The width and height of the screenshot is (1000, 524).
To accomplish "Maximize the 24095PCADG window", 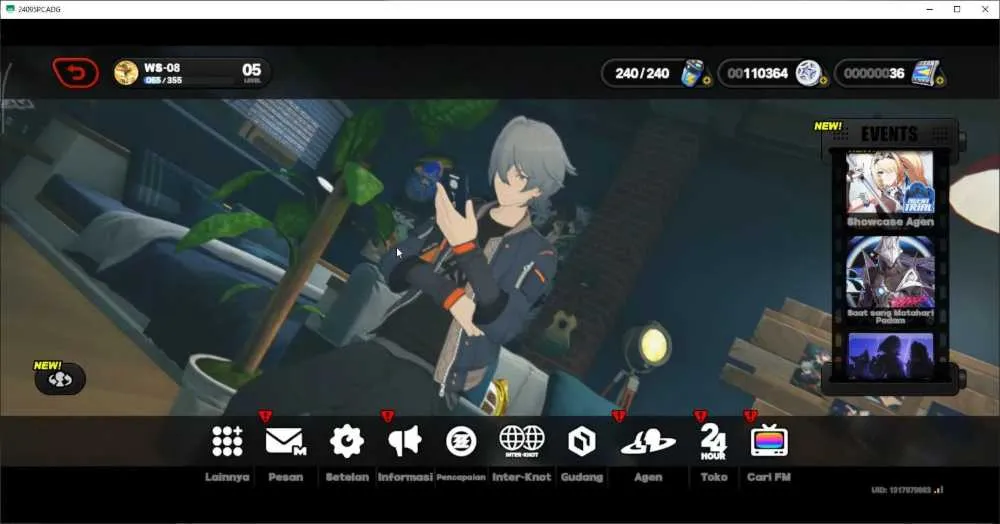I will tap(957, 10).
